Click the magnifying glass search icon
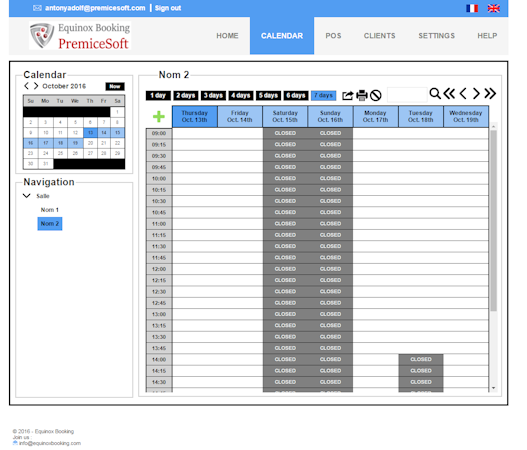Viewport: 527px width, 450px height. tap(435, 93)
